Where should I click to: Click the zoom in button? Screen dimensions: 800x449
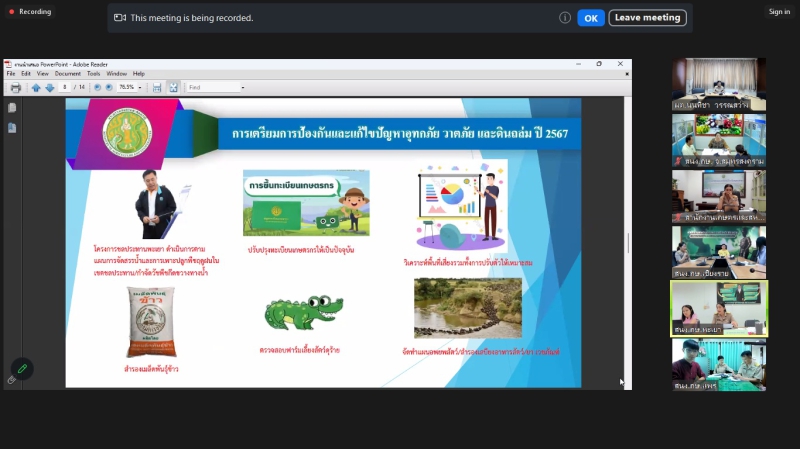110,87
